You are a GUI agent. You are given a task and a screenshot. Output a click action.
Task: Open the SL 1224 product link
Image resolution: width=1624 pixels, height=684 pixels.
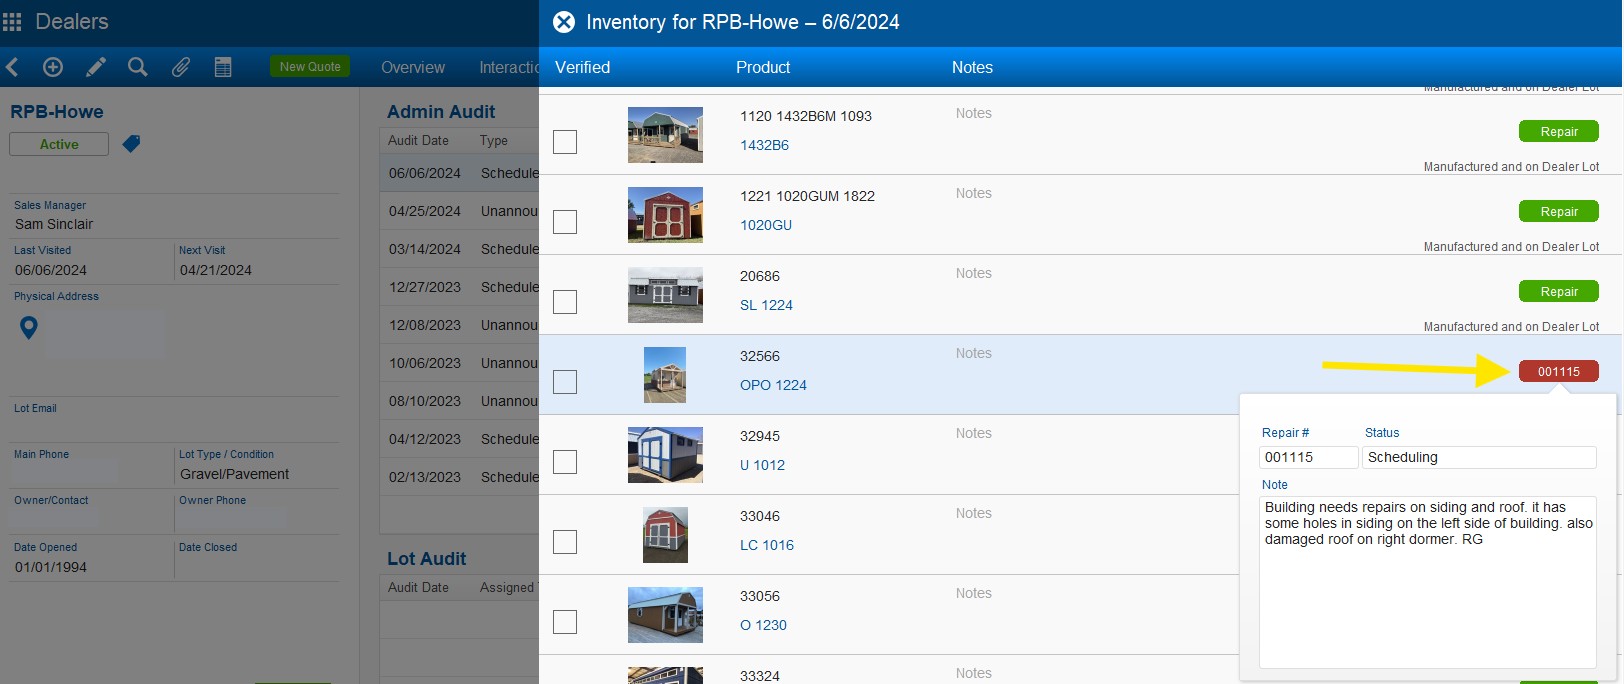pyautogui.click(x=766, y=305)
